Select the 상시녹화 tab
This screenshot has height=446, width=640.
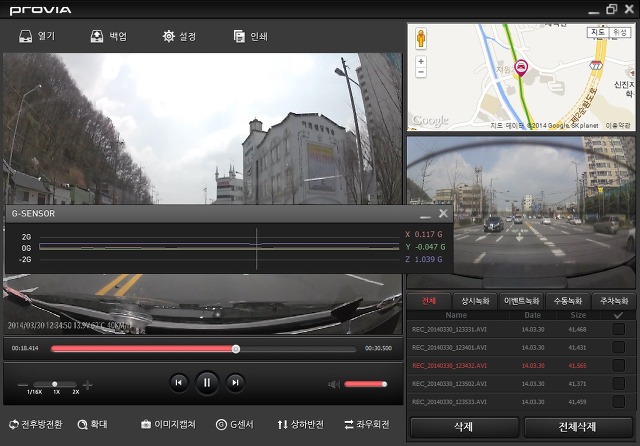(x=475, y=301)
